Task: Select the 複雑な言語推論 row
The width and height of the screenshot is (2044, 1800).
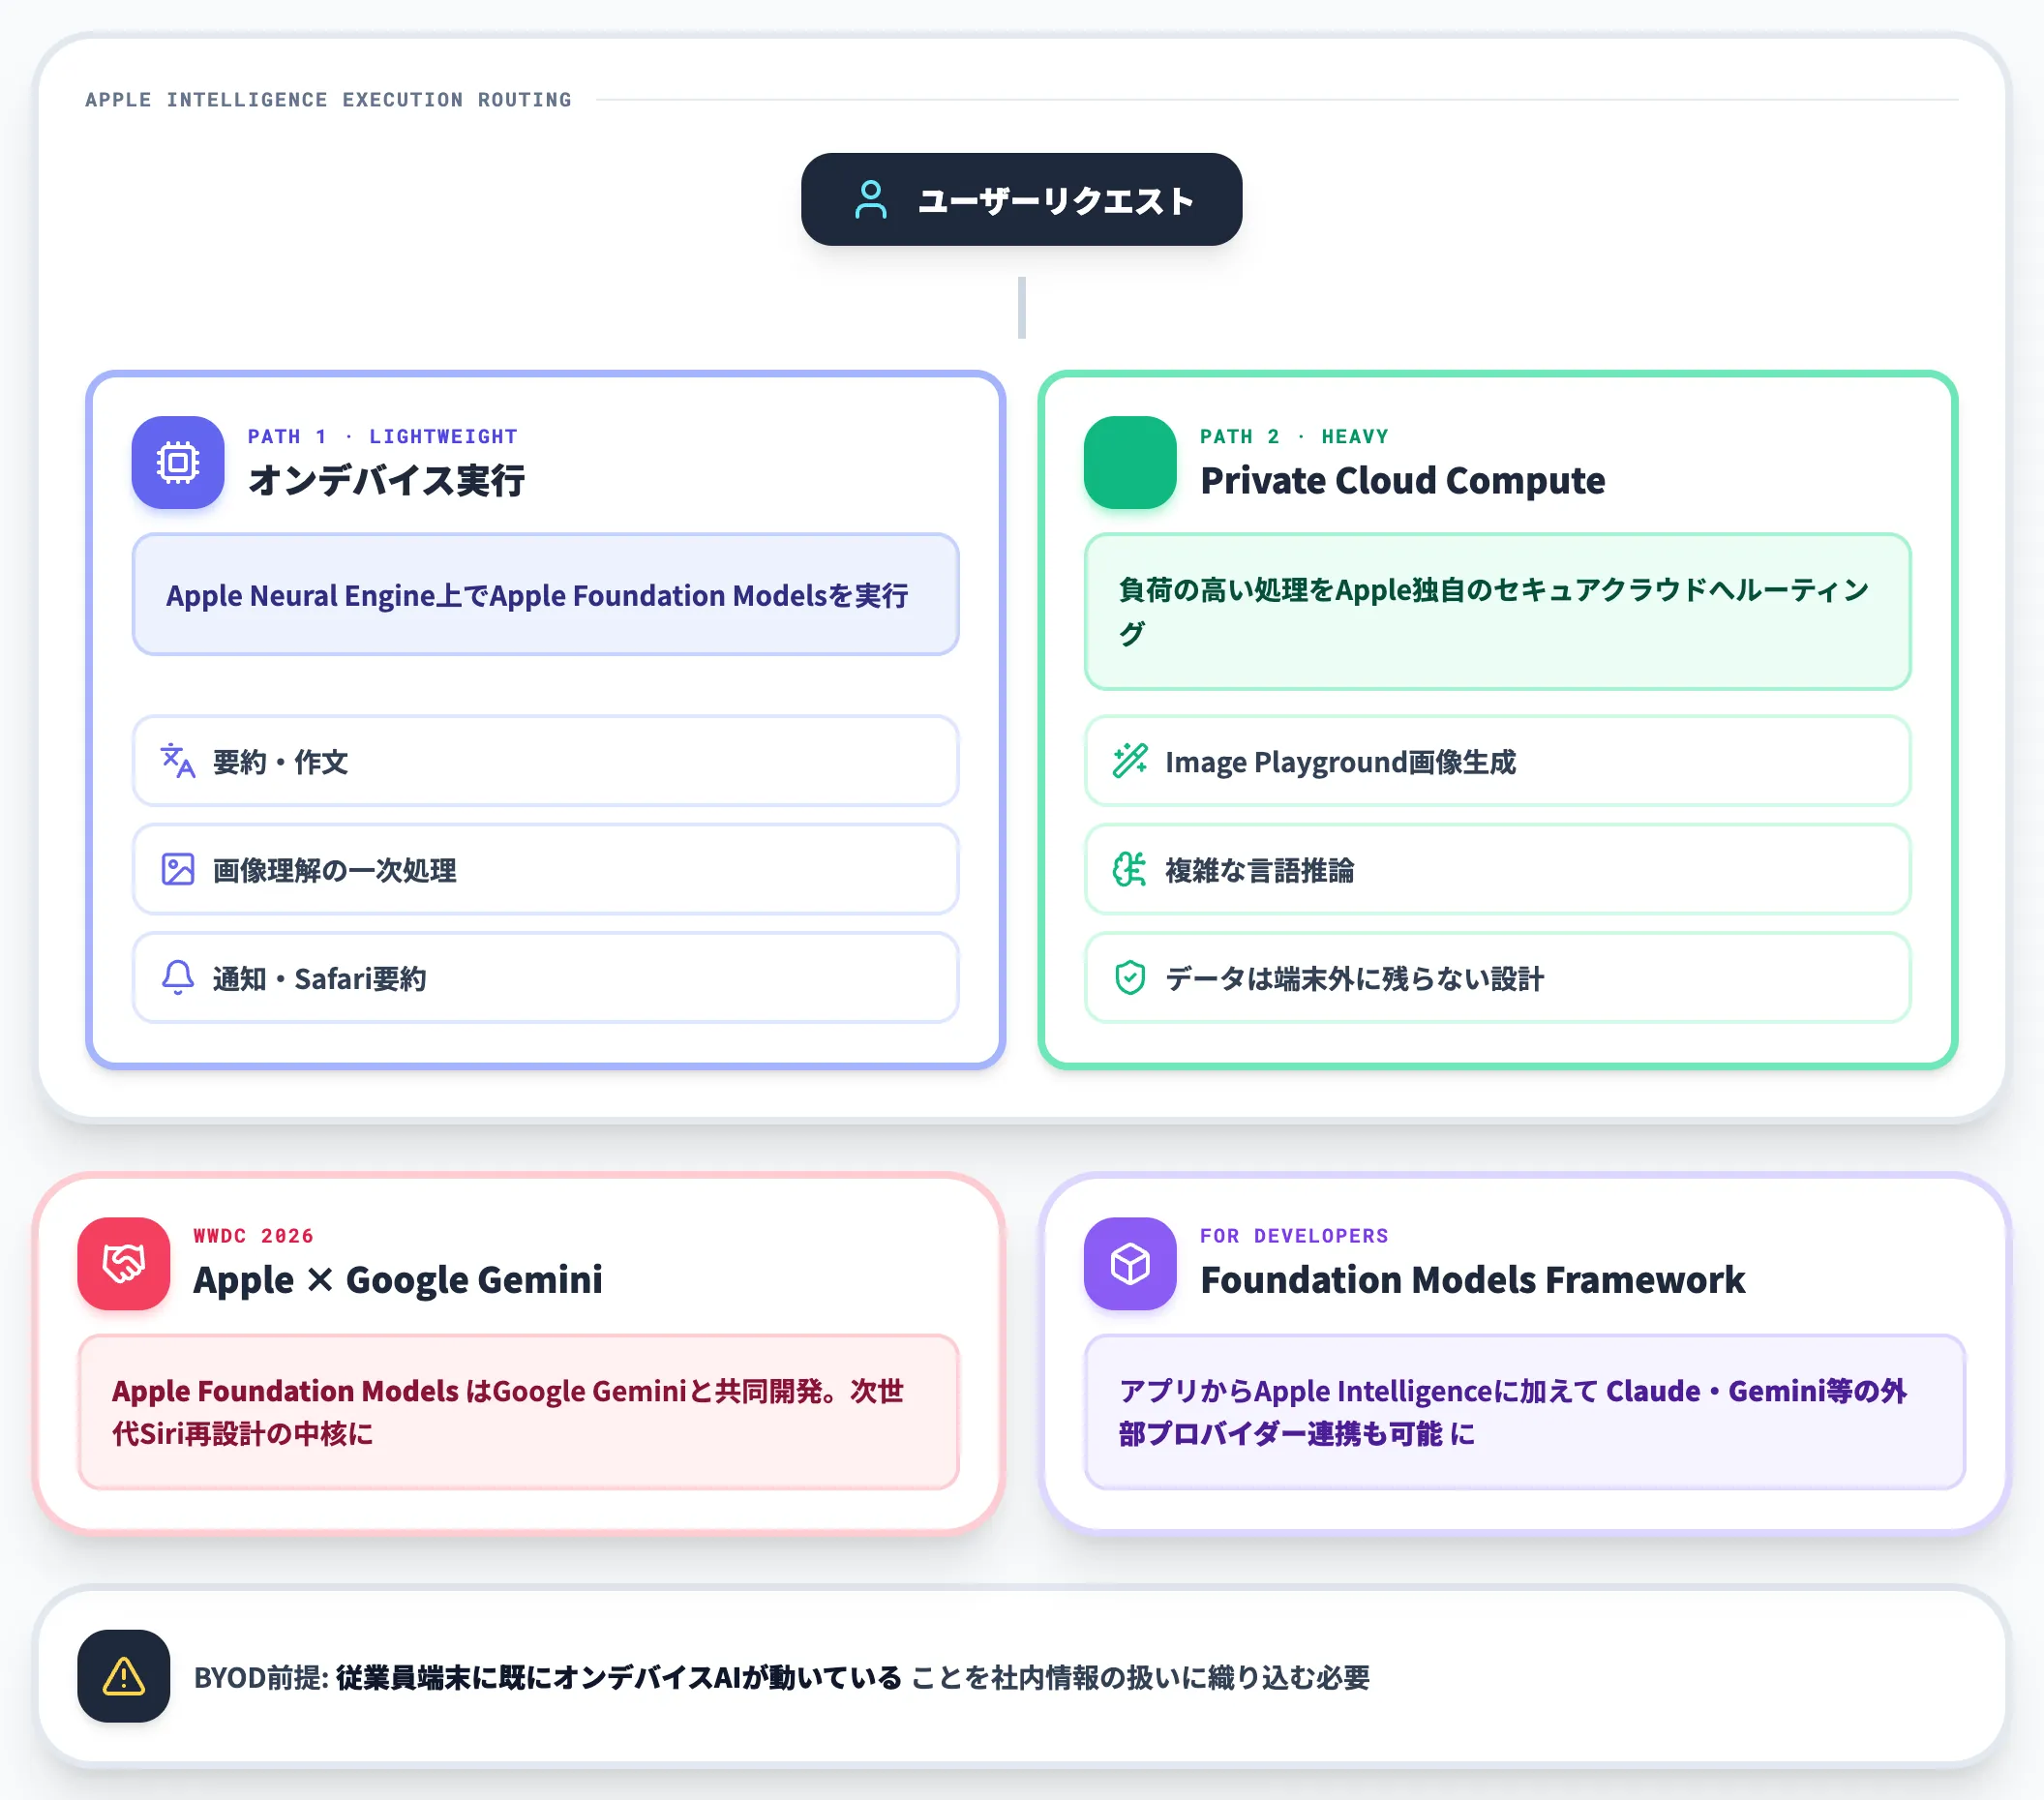Action: point(1497,869)
